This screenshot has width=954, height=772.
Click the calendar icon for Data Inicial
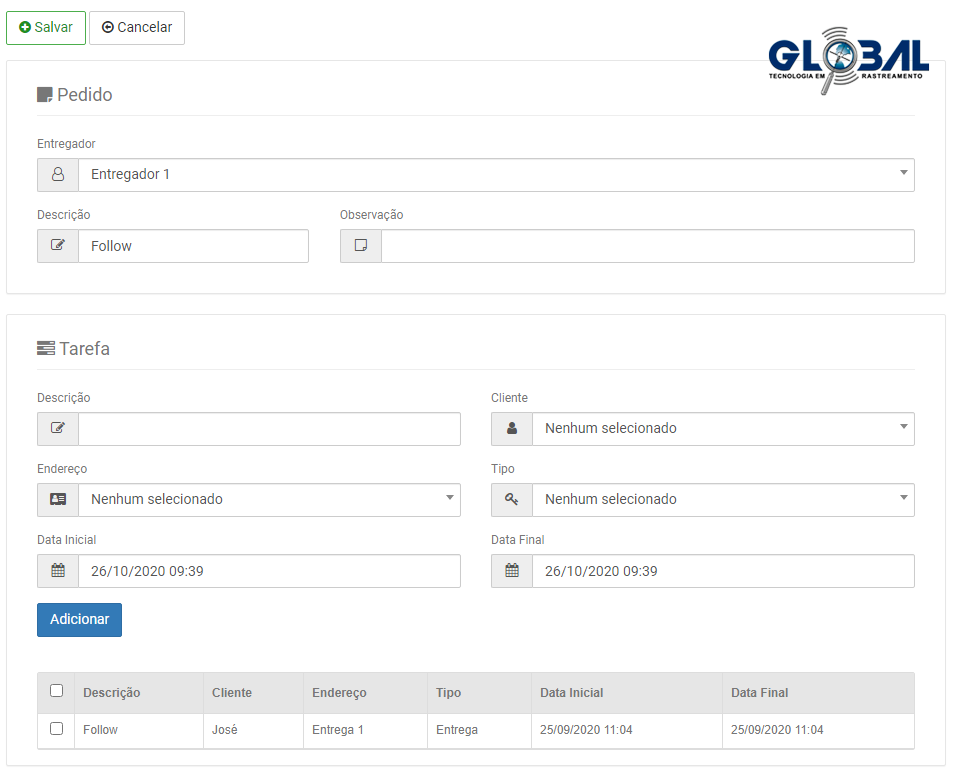[x=58, y=571]
